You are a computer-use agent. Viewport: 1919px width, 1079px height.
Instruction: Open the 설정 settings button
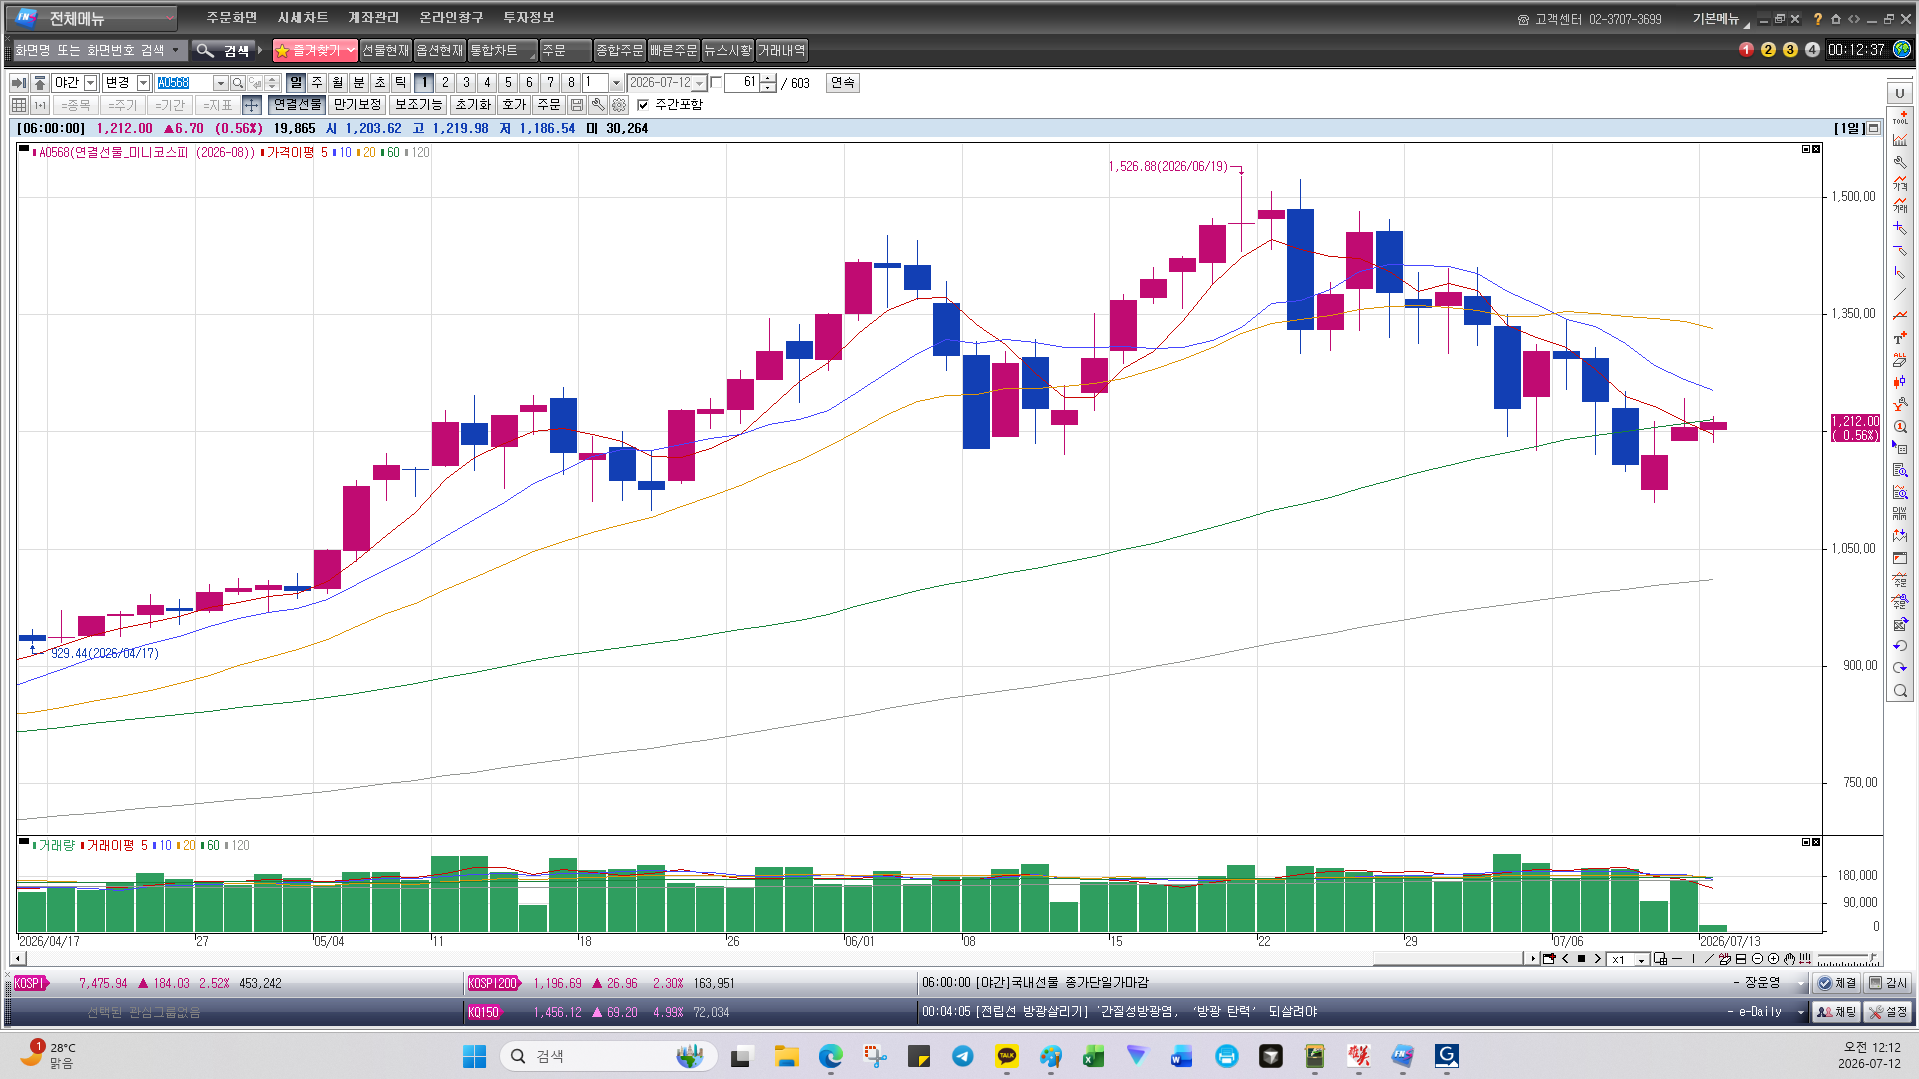pos(1888,1013)
